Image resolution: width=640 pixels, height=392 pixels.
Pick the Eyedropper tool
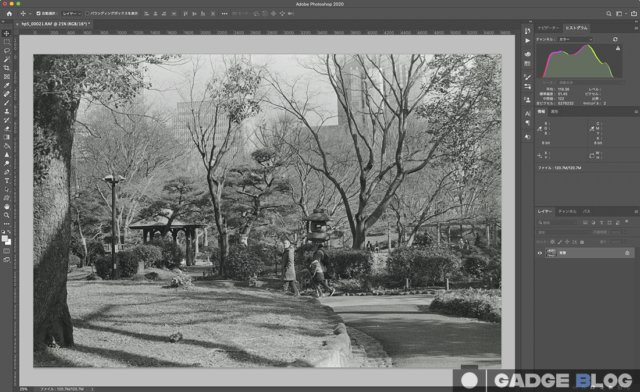click(x=7, y=85)
